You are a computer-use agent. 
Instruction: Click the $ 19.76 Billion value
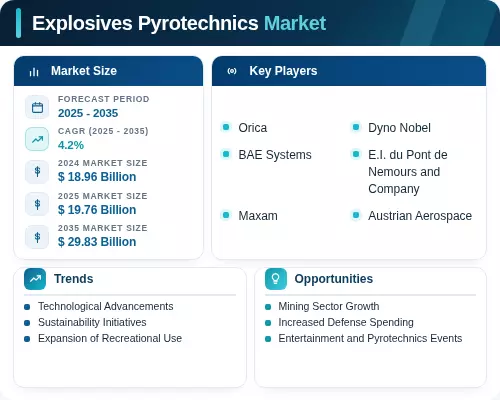point(97,210)
